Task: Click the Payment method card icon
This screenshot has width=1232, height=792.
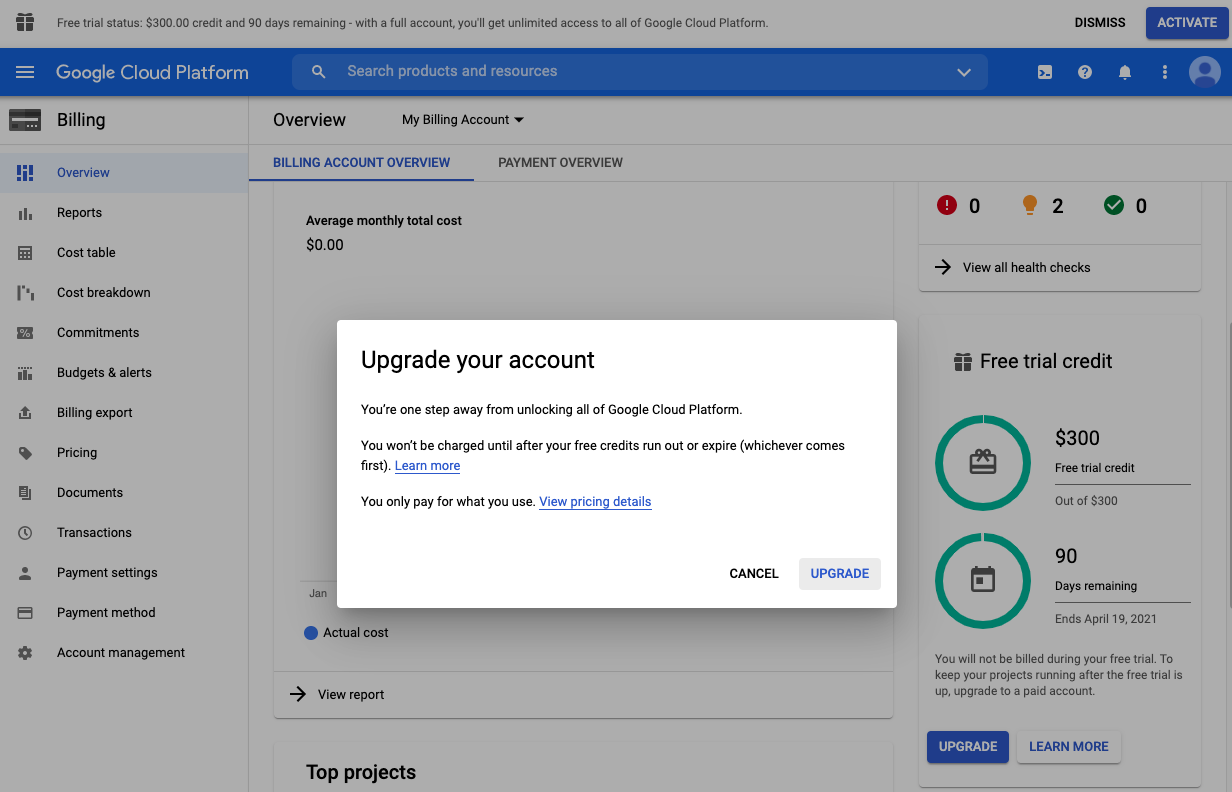Action: coord(25,613)
